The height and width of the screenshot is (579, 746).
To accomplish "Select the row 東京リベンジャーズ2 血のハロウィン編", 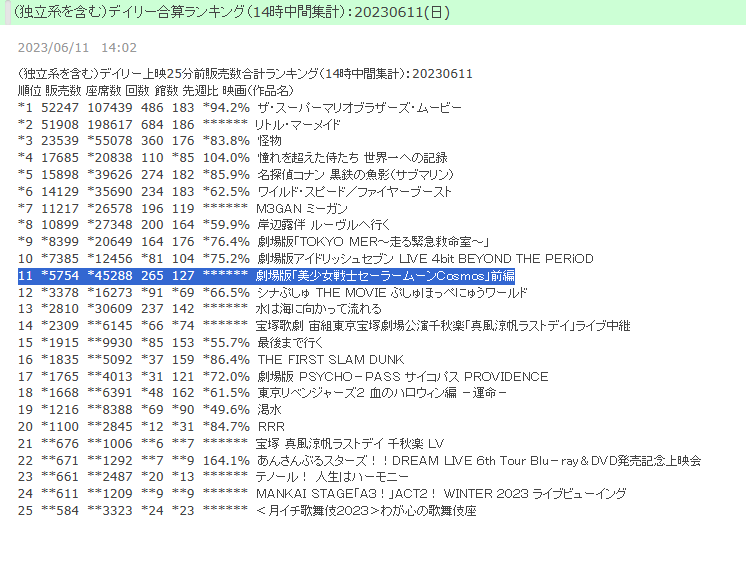I will [x=262, y=393].
